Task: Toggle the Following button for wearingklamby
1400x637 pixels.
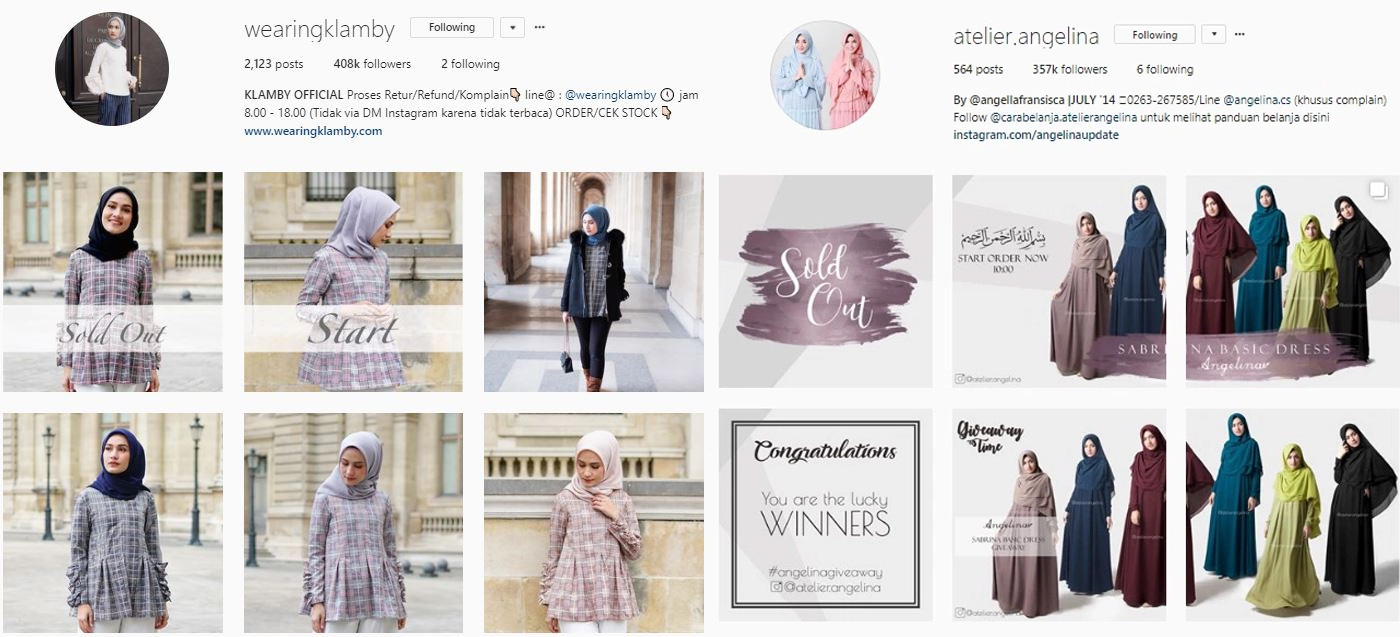Action: [x=452, y=27]
